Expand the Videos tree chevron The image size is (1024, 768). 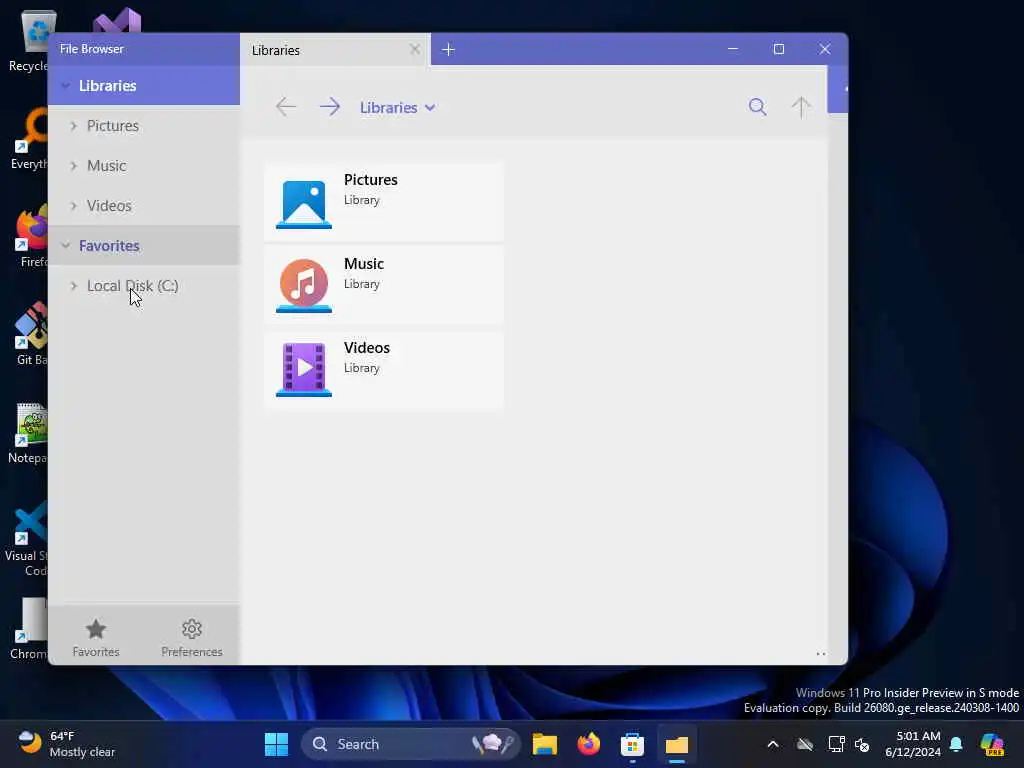[x=73, y=206]
